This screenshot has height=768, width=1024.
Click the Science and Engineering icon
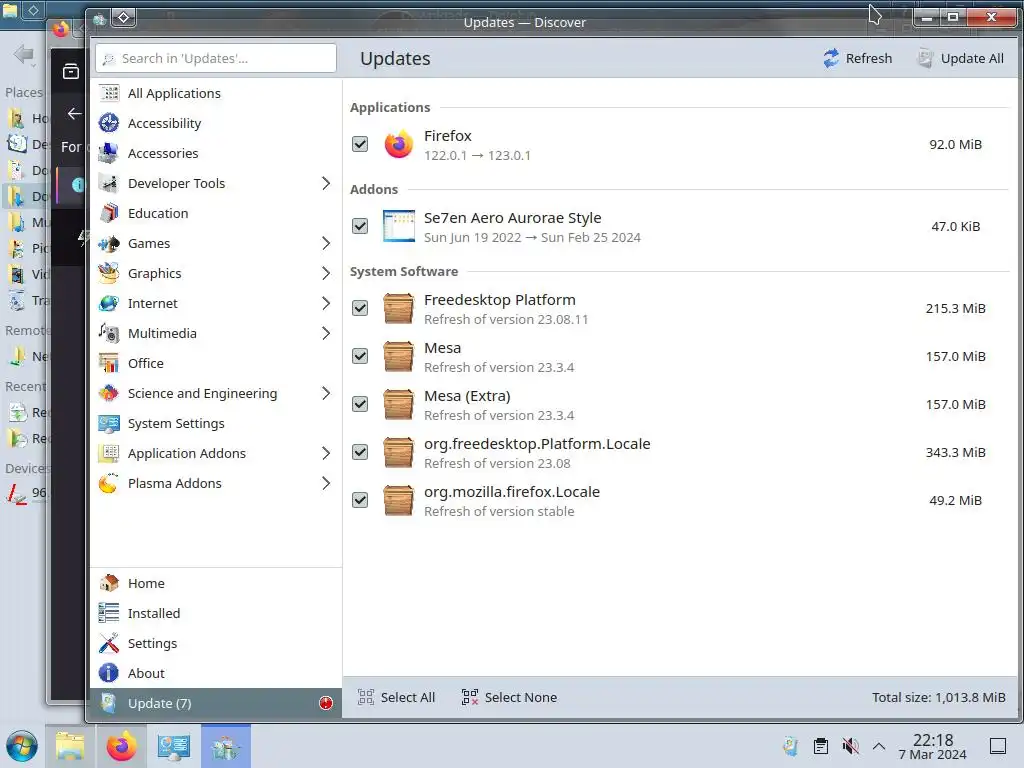point(108,393)
